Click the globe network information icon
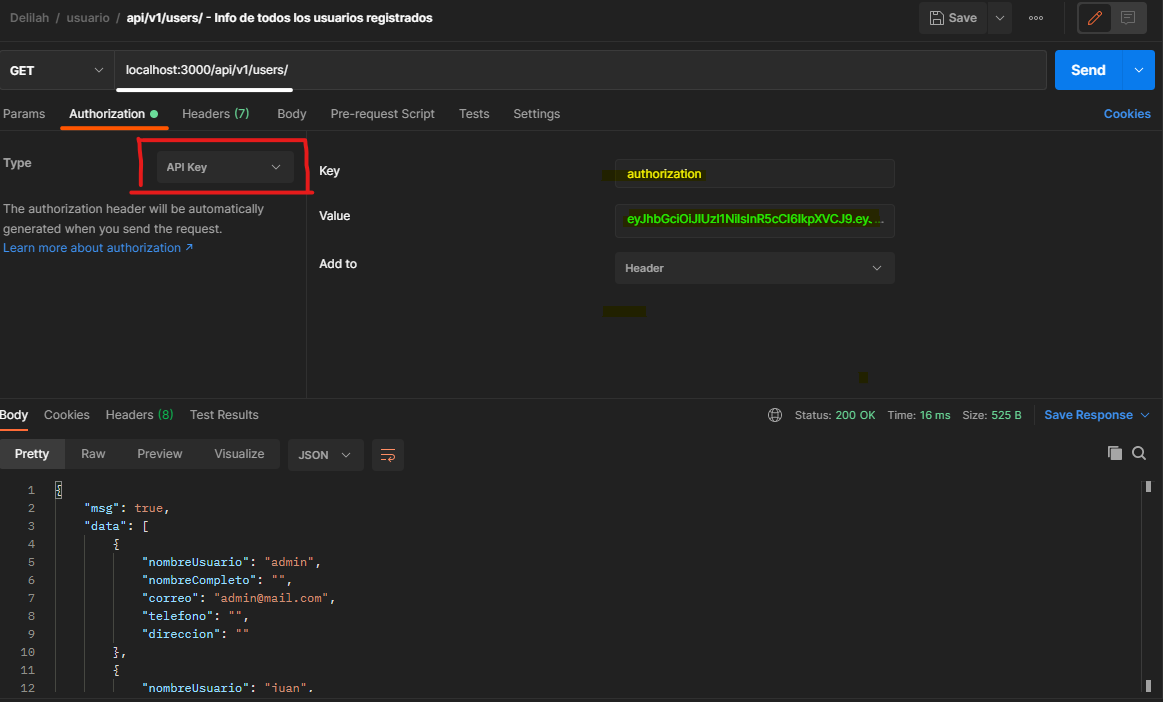This screenshot has height=702, width=1163. (x=775, y=415)
